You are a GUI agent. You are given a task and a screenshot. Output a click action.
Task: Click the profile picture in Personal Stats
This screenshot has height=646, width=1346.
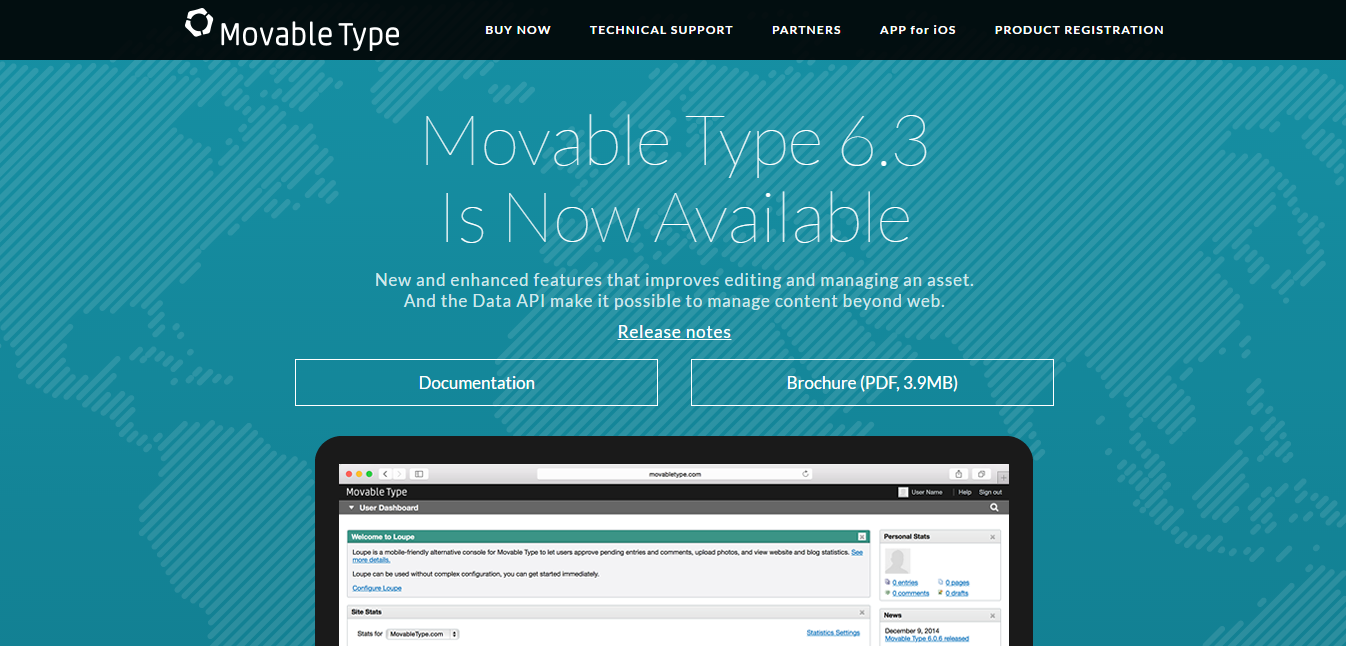tap(897, 561)
